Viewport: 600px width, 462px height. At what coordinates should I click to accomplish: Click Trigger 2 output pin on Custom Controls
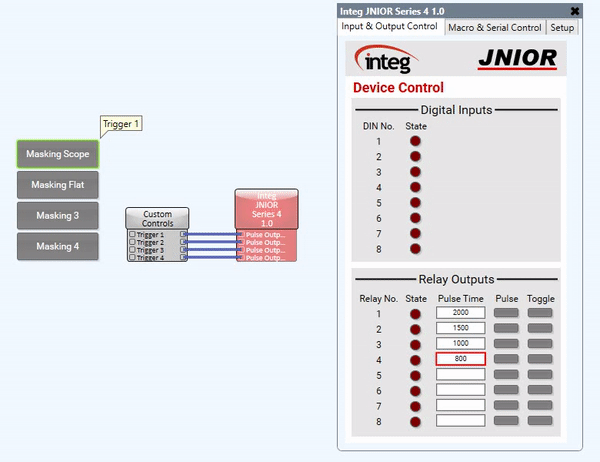click(183, 242)
